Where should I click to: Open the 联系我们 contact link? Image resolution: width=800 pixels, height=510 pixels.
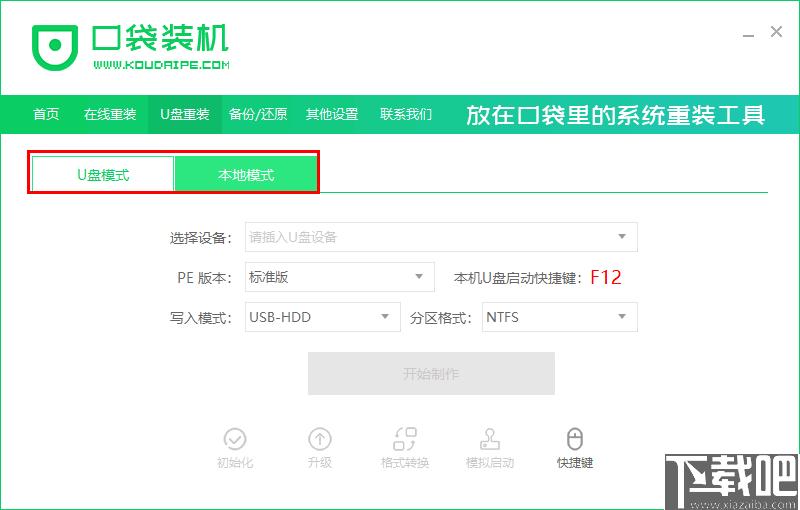click(x=406, y=114)
